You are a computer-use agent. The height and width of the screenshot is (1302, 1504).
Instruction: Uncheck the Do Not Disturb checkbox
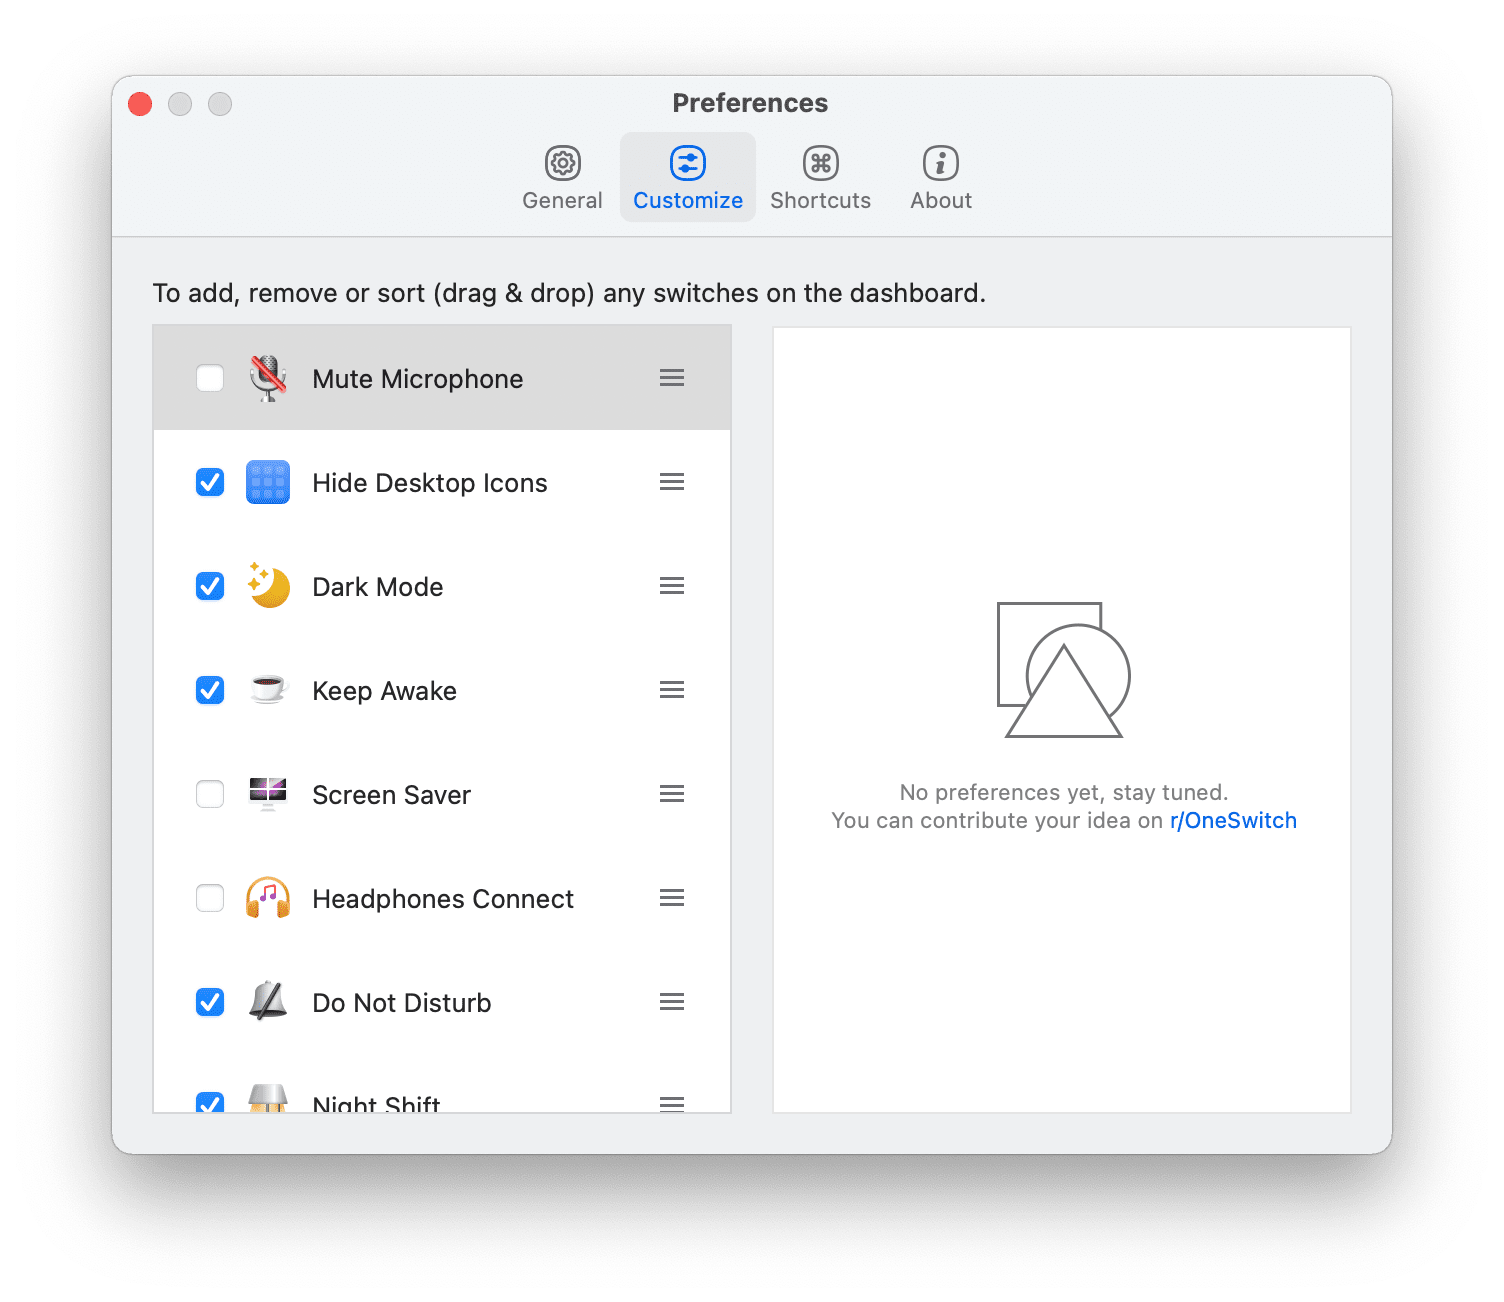(x=210, y=1002)
